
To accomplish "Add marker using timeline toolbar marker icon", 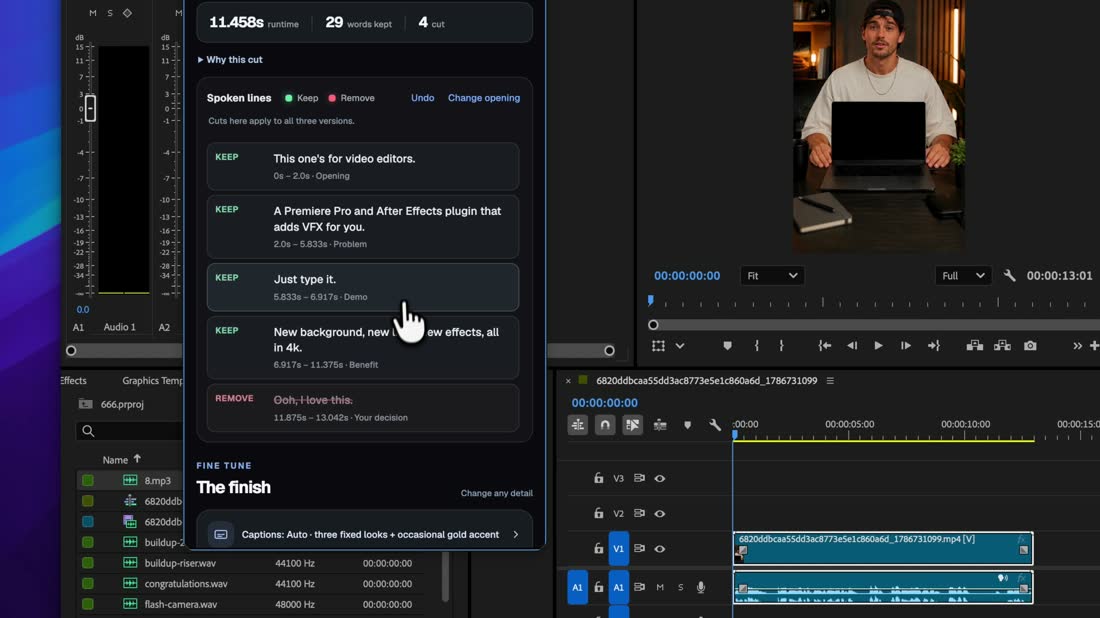I will coord(687,425).
